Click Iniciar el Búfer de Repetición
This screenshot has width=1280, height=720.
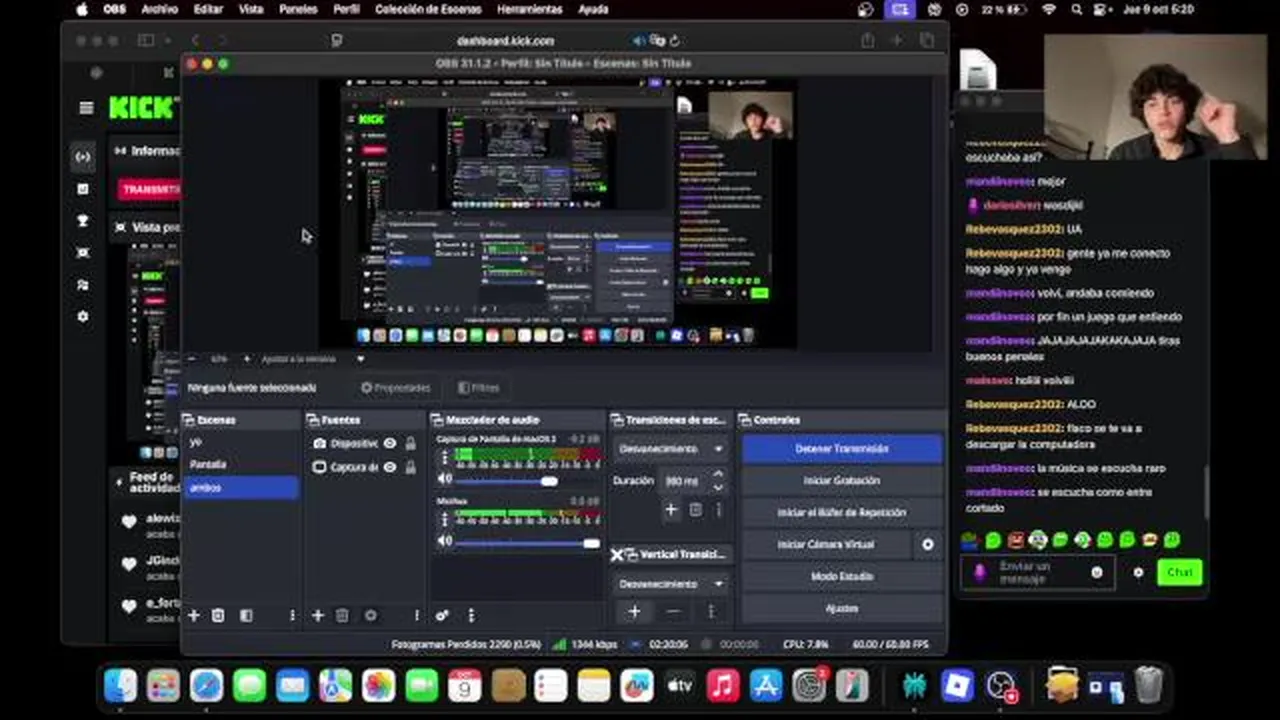[842, 513]
